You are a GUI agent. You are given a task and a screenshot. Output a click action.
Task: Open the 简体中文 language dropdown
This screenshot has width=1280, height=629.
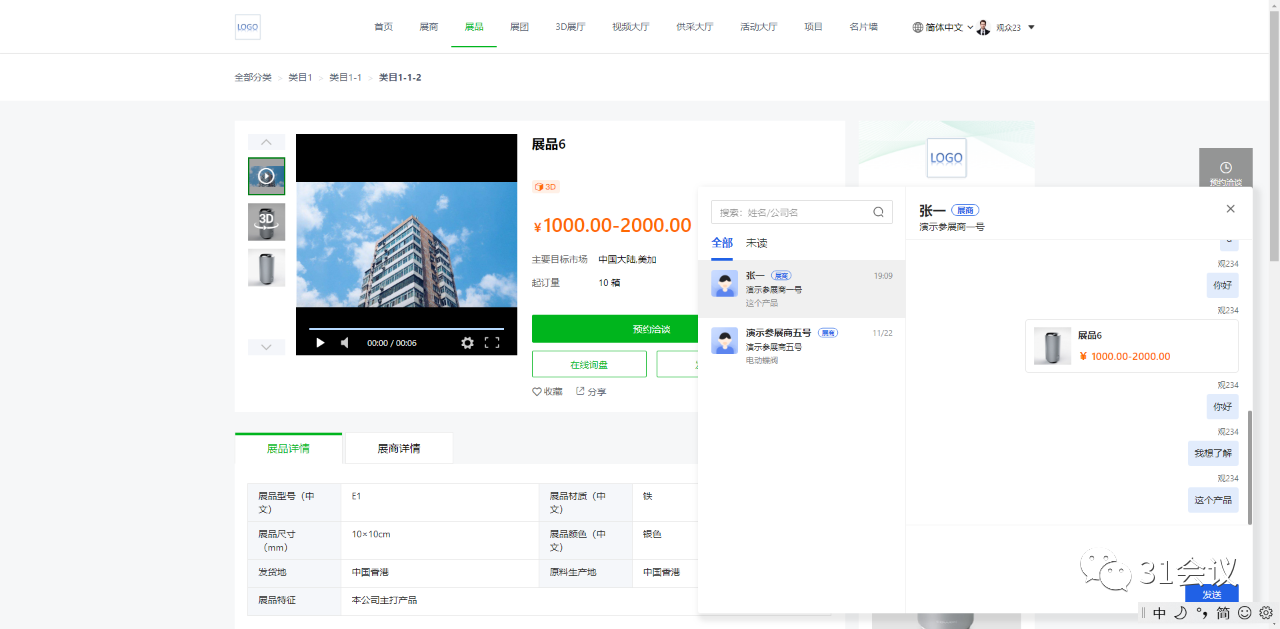click(x=943, y=27)
